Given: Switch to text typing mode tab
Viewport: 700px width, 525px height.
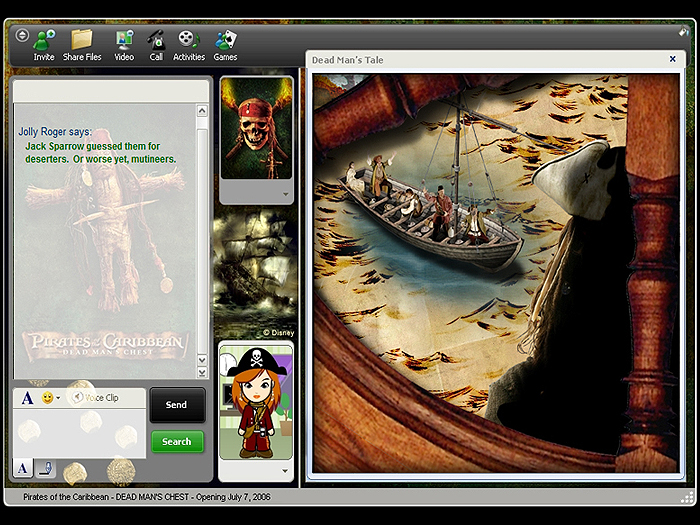Looking at the screenshot, I should click(22, 468).
